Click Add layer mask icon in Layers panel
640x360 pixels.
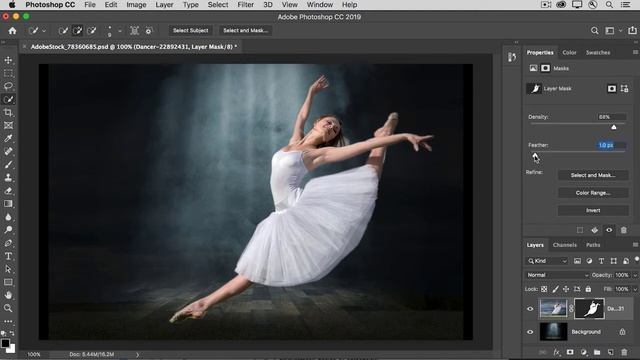point(570,352)
